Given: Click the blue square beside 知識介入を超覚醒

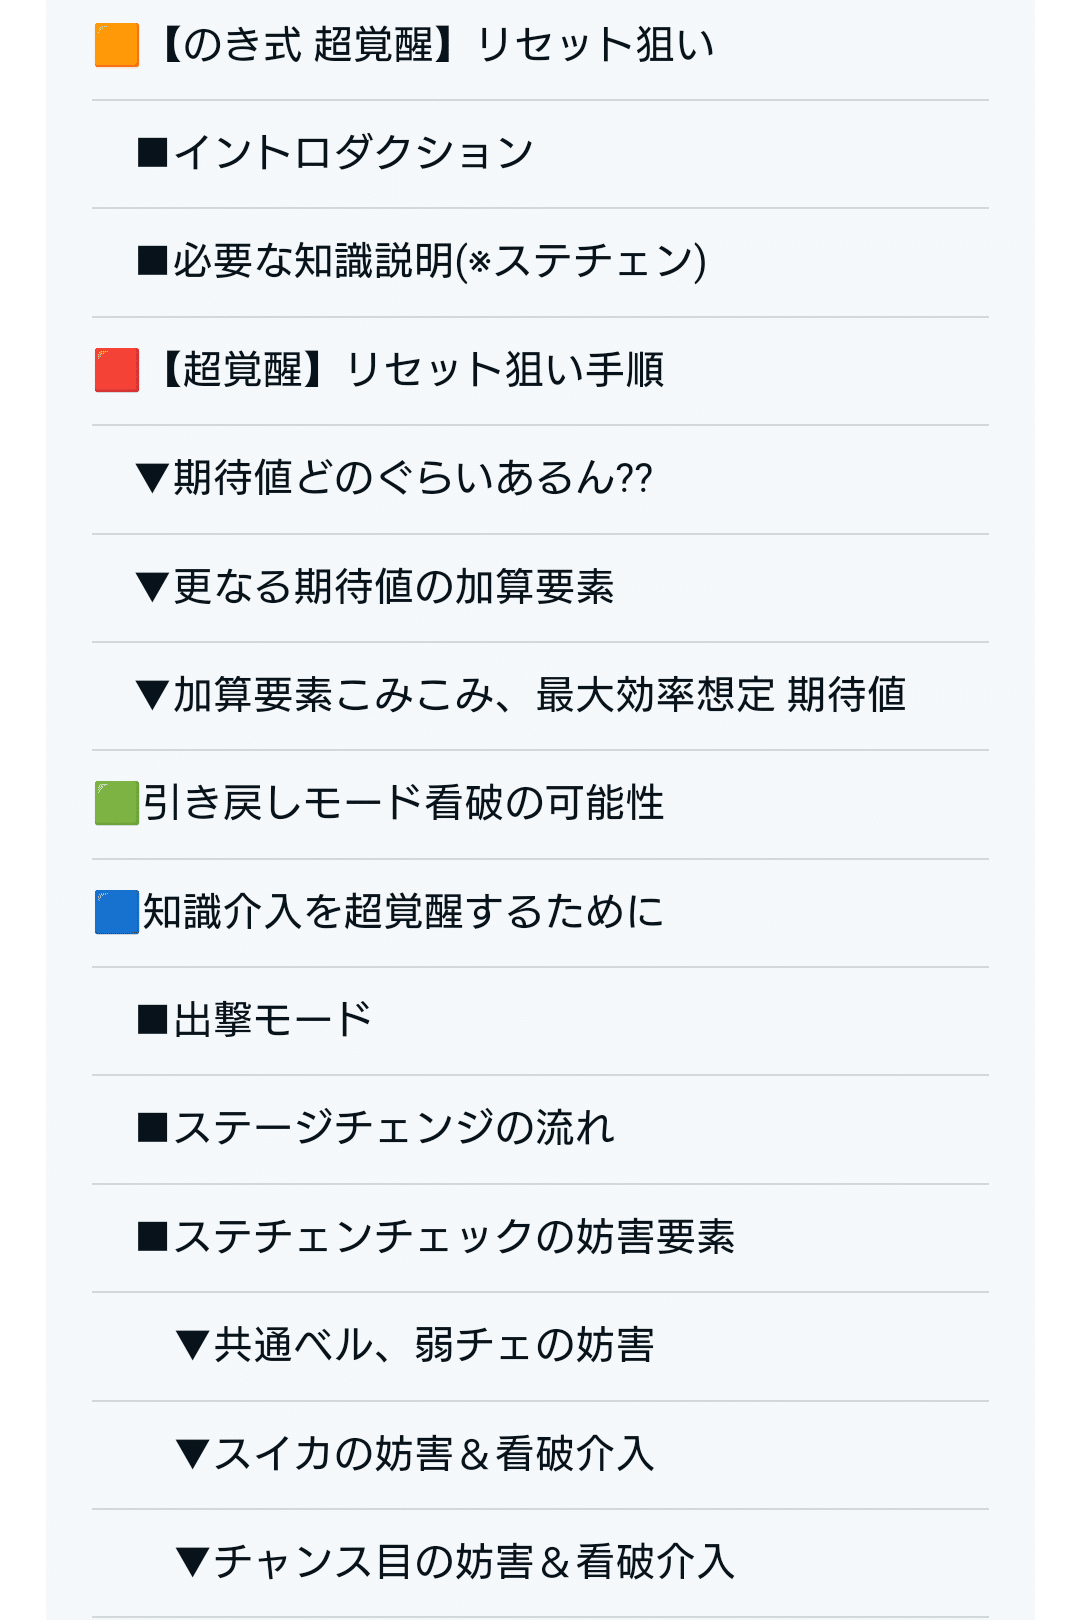Looking at the screenshot, I should [x=116, y=912].
